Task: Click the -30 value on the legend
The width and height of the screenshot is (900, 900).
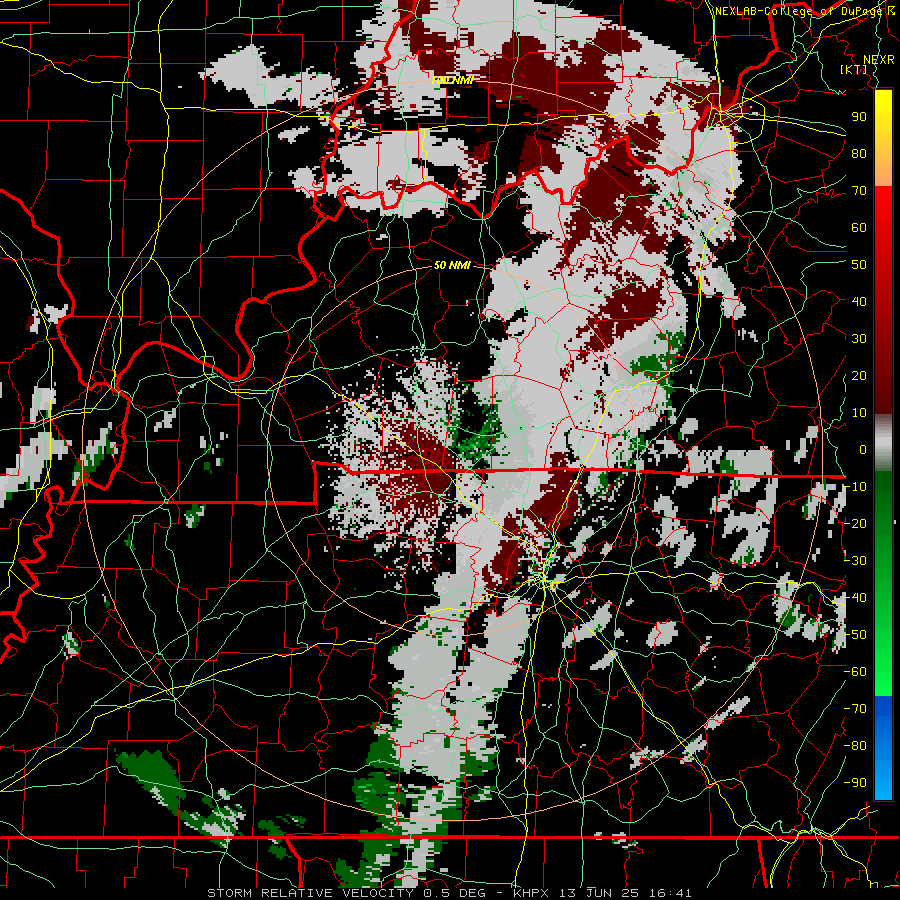Action: tap(855, 561)
